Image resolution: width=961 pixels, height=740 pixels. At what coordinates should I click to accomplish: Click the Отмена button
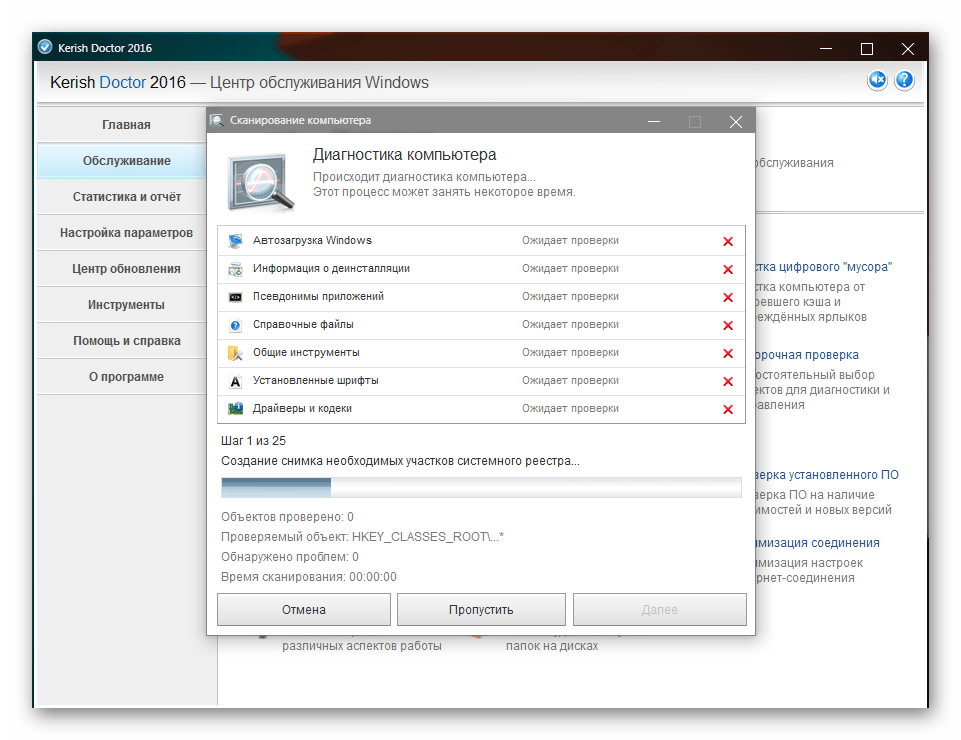[304, 609]
